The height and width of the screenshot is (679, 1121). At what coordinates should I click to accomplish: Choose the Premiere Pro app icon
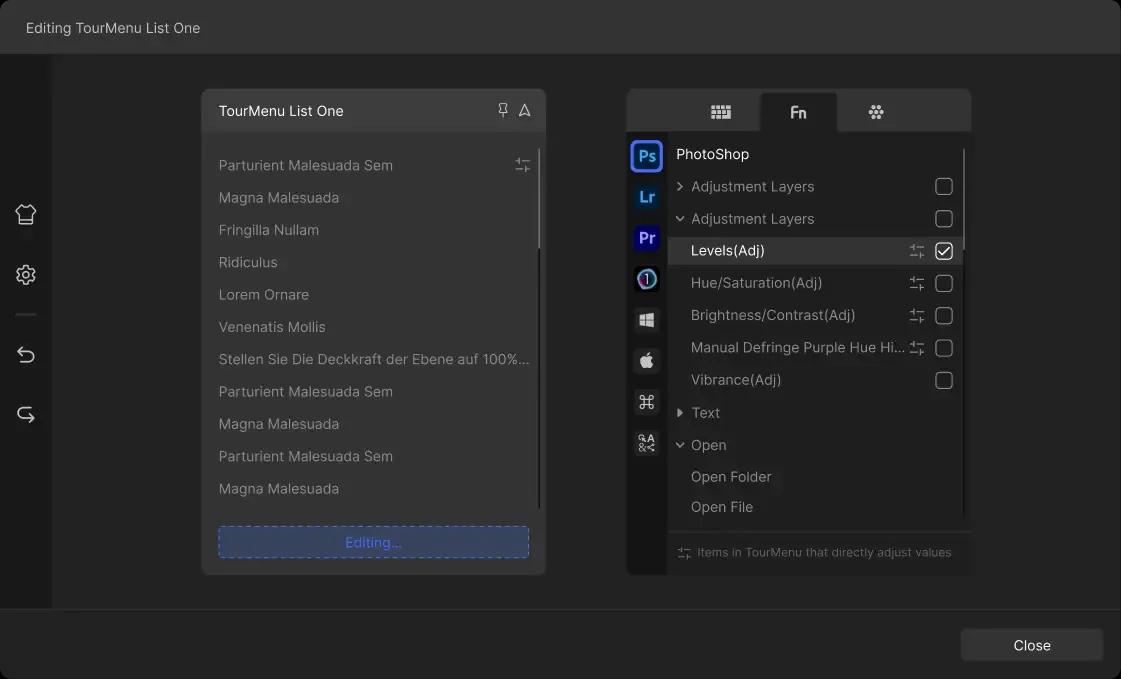[x=647, y=238]
